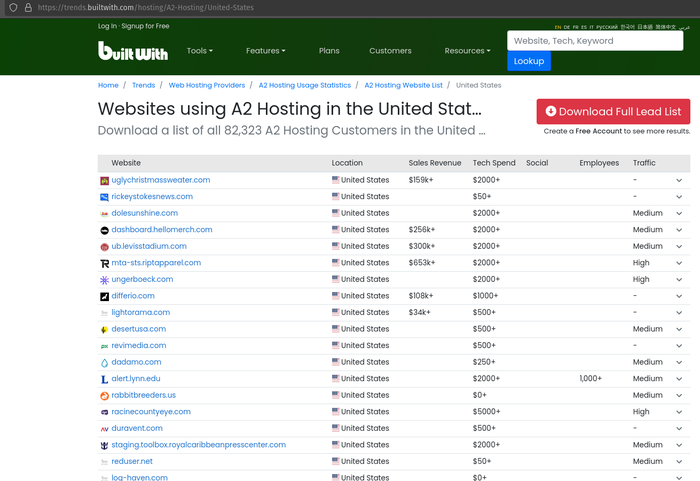Click the alert.lynn.edu favicon icon
This screenshot has height=481, width=700.
(x=104, y=379)
